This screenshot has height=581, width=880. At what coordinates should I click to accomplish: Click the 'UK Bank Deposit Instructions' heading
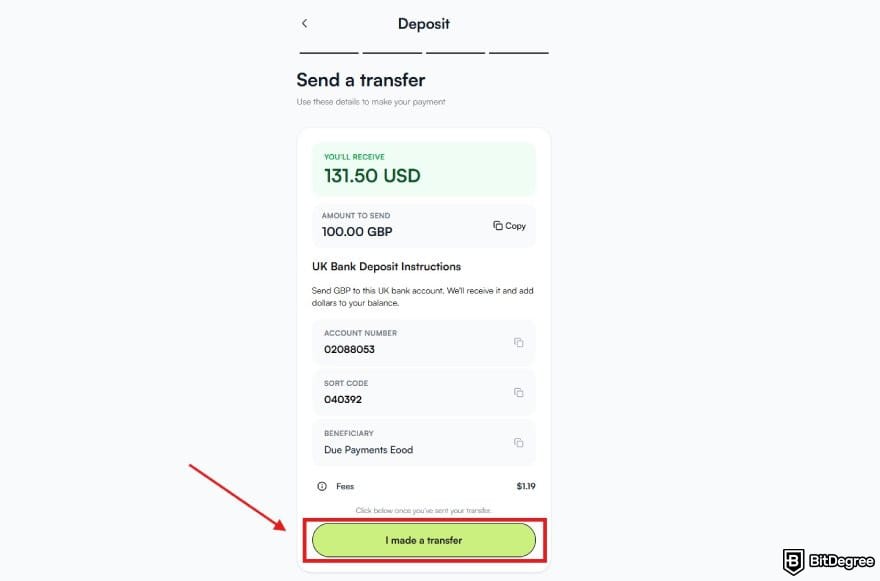(x=386, y=267)
